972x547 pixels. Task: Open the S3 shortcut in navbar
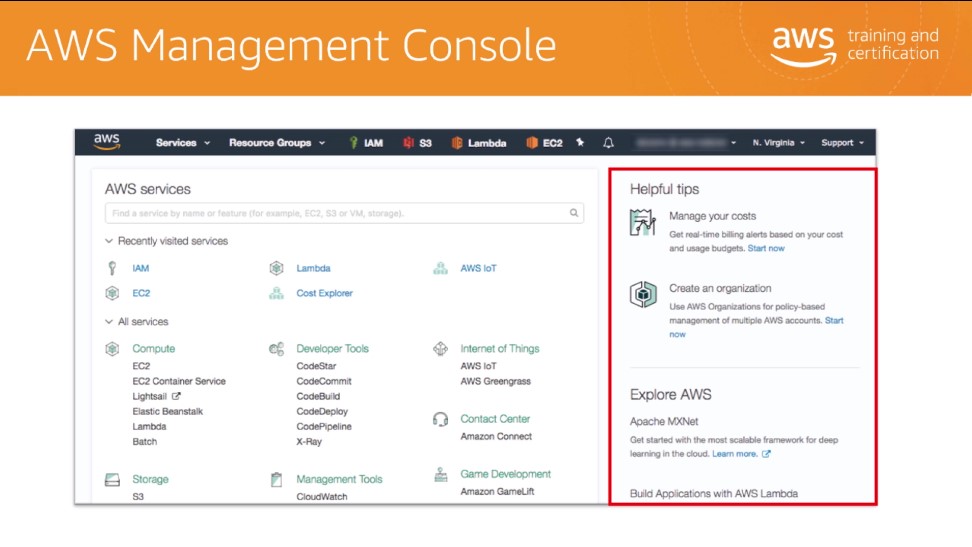pyautogui.click(x=417, y=143)
